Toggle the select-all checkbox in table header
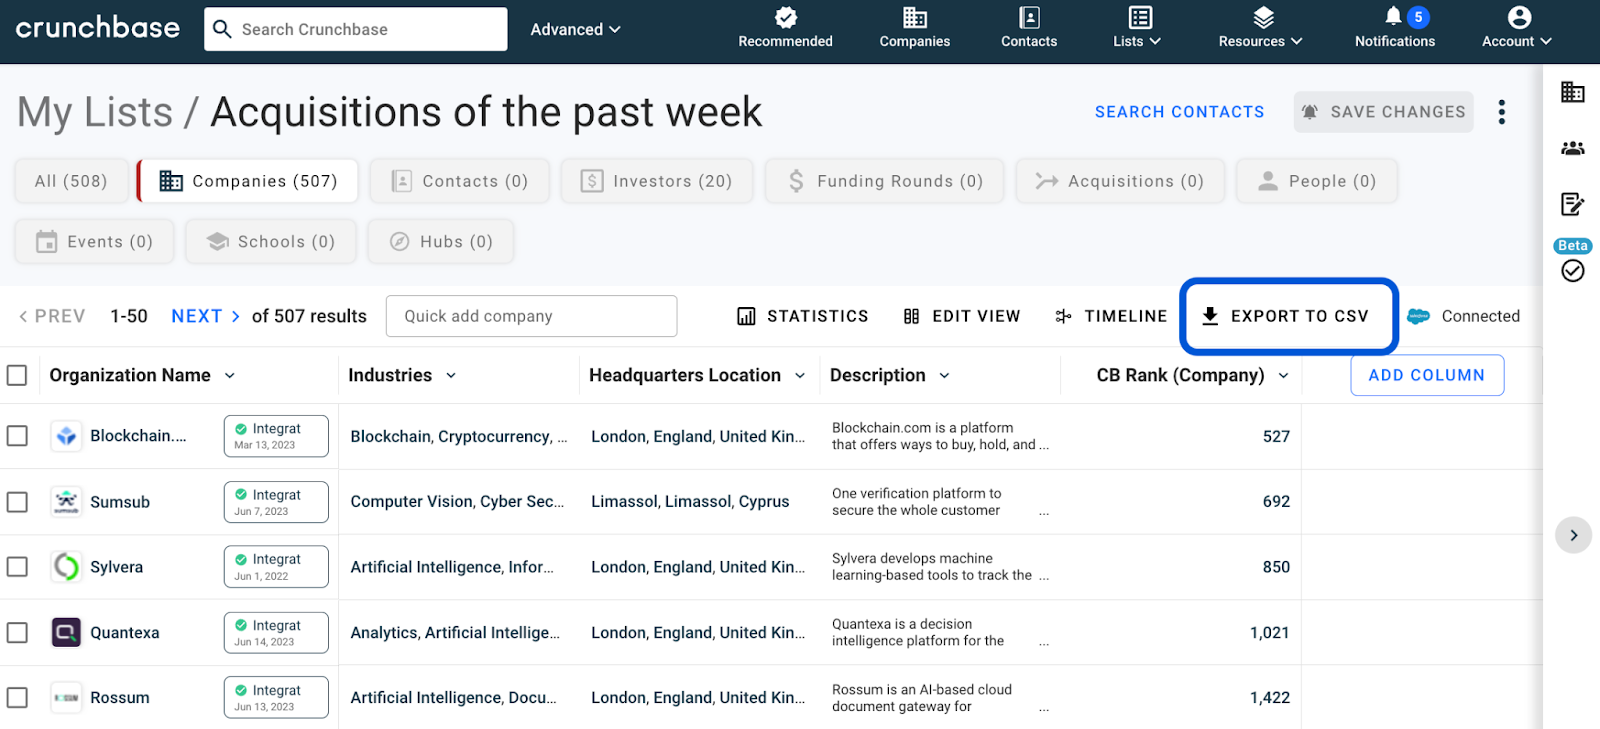The image size is (1600, 729). click(x=17, y=375)
